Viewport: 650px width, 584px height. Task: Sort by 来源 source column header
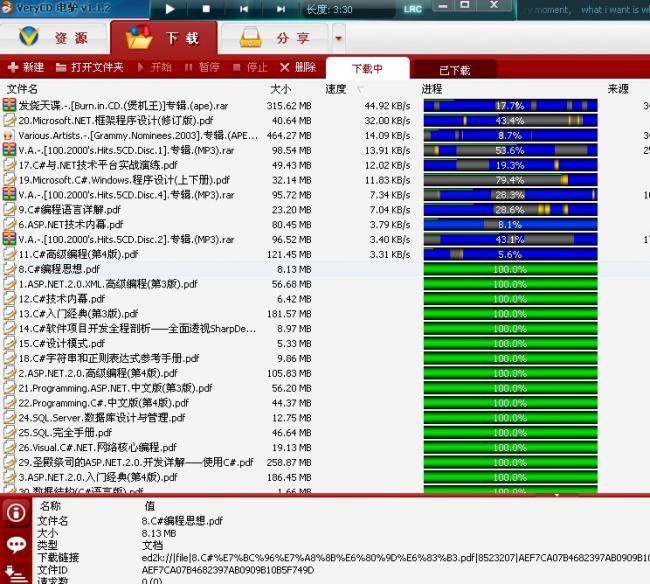click(x=618, y=89)
